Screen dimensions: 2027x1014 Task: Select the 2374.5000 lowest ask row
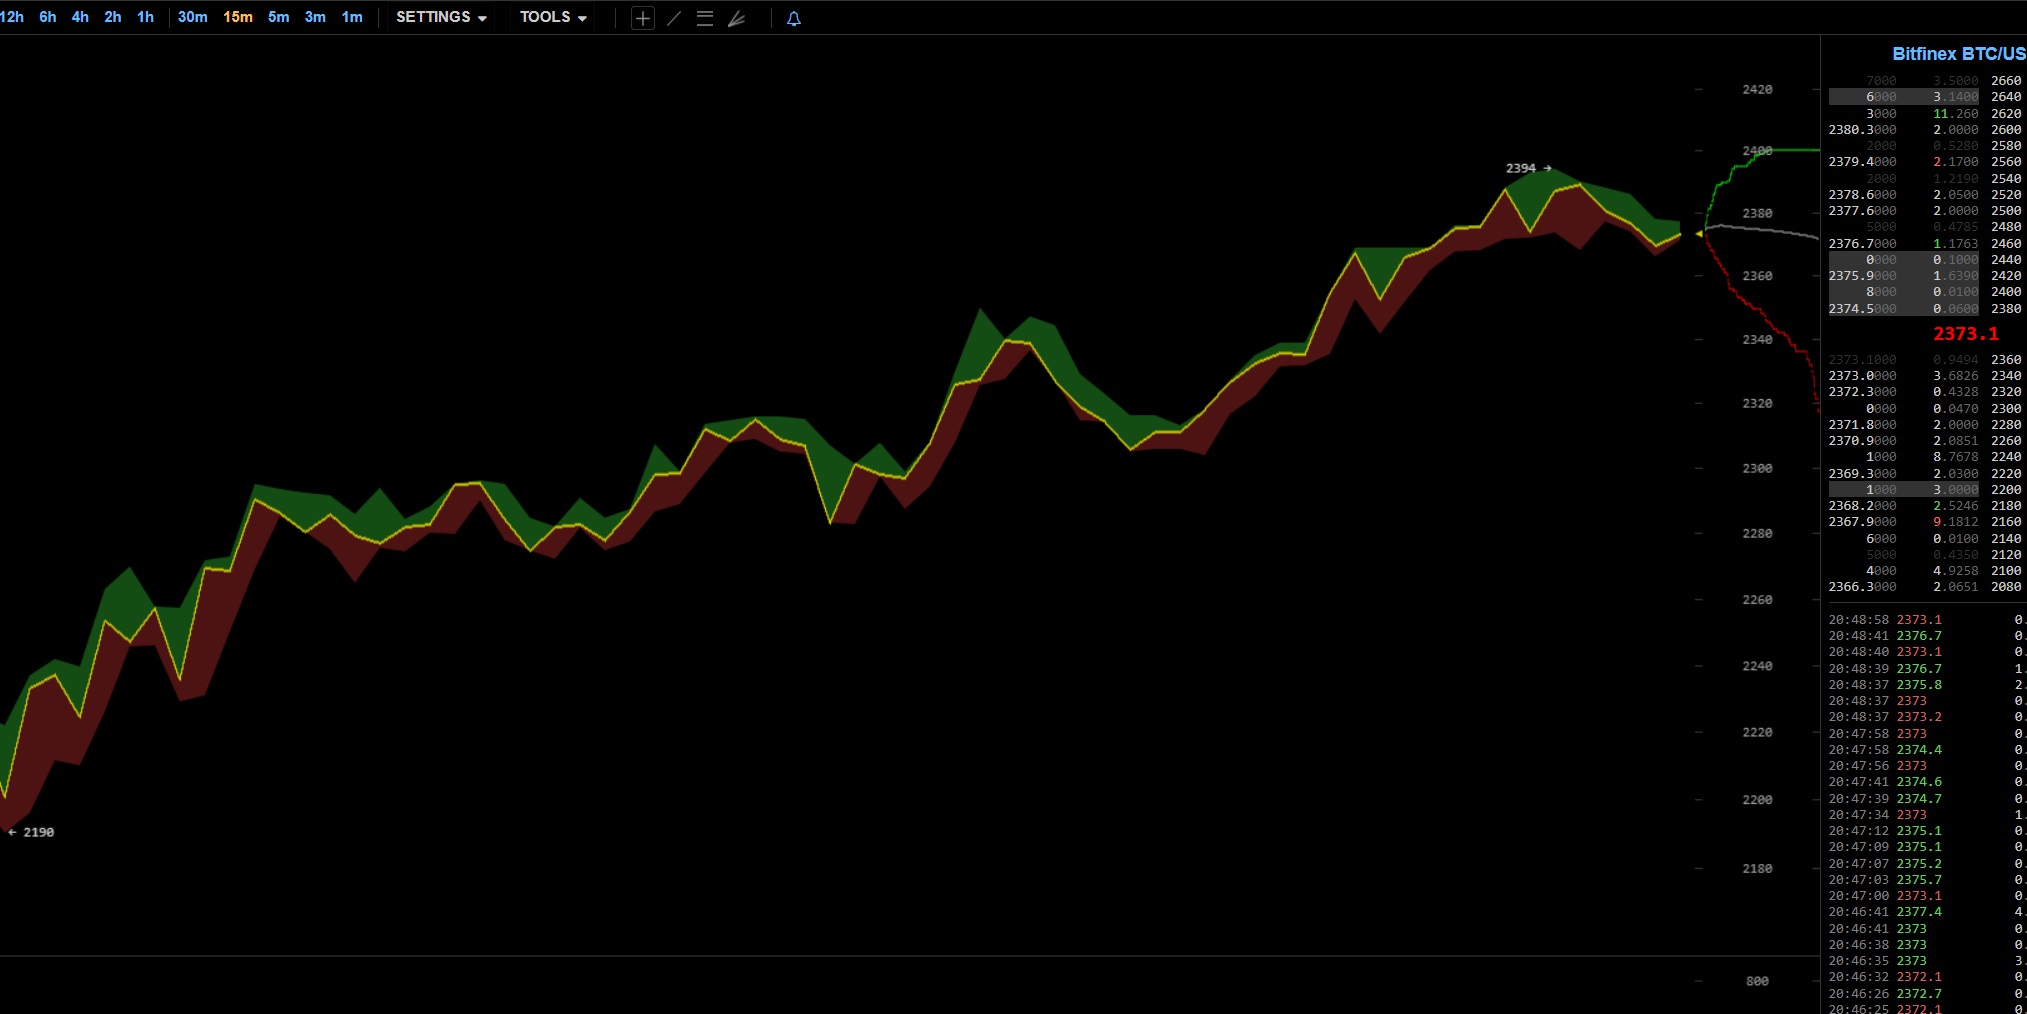coord(1925,309)
